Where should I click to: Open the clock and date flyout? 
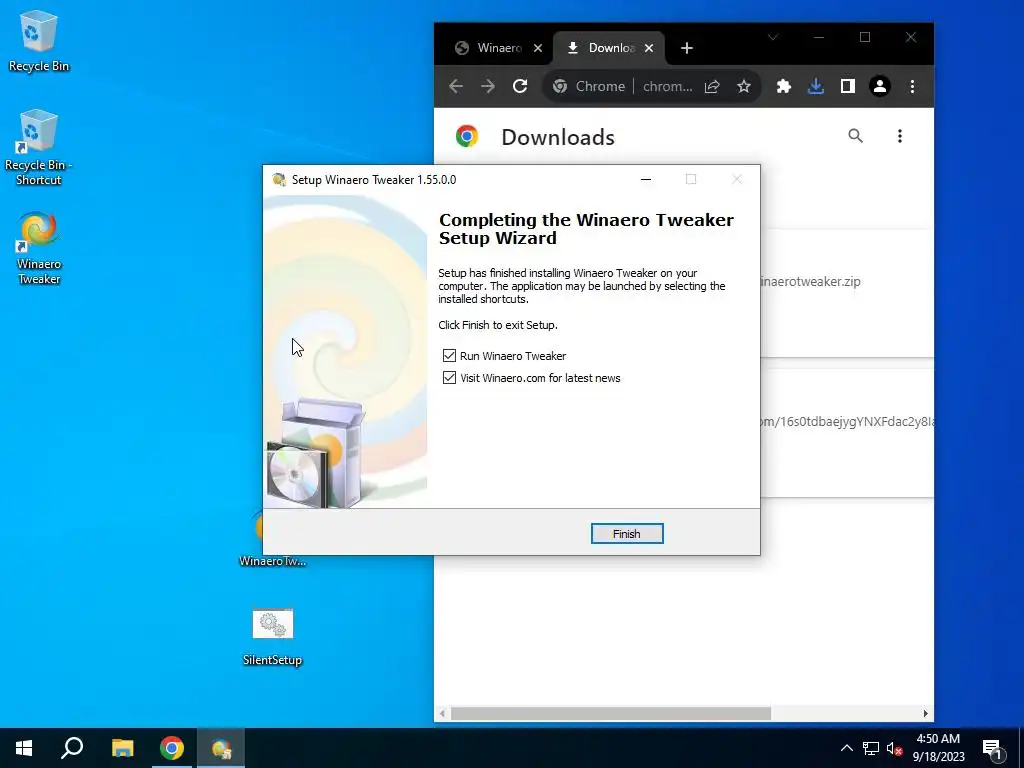pos(938,748)
